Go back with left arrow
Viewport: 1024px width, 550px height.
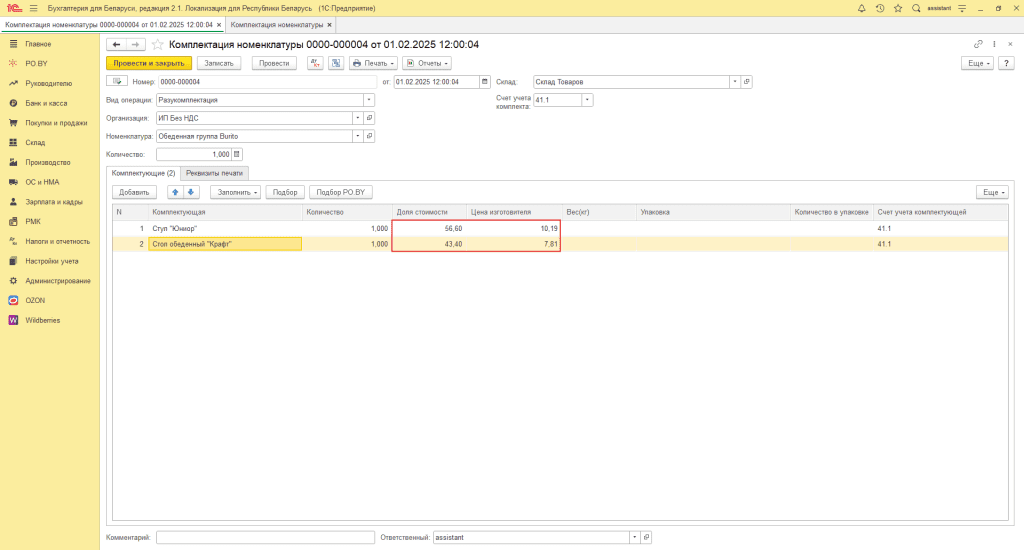[116, 44]
